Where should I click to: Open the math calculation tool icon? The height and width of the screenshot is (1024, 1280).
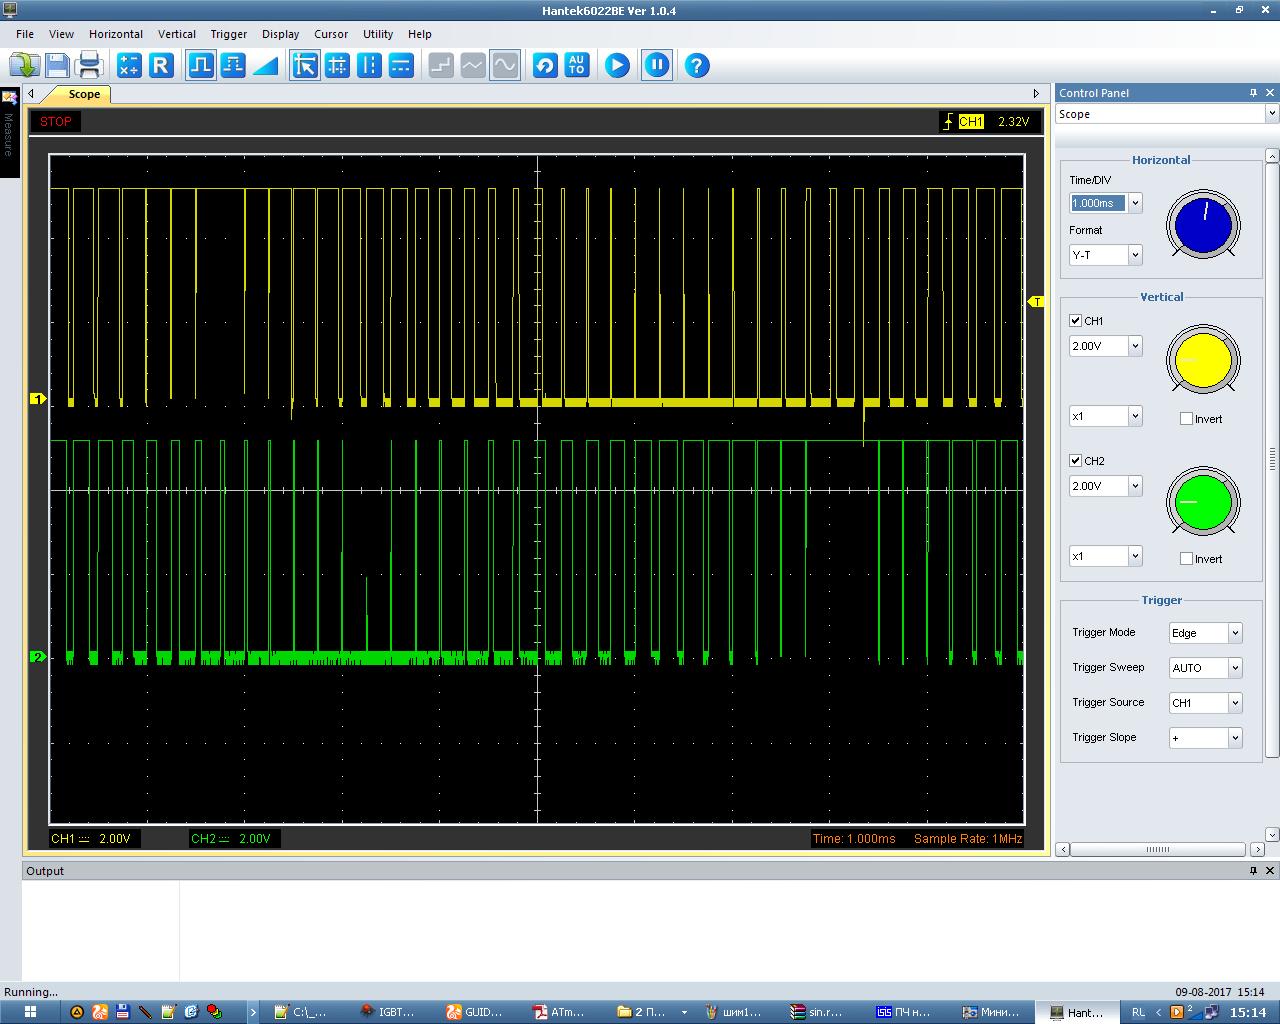(x=129, y=66)
